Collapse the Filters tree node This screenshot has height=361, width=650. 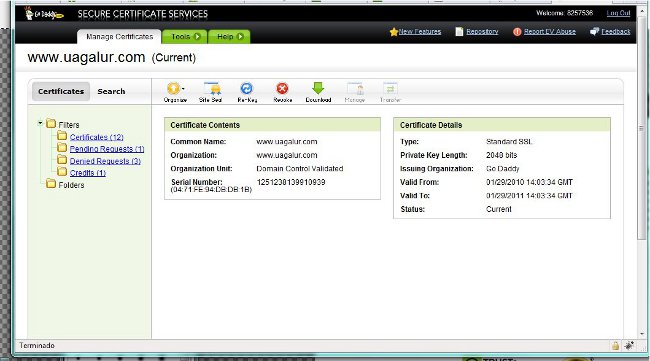click(40, 123)
